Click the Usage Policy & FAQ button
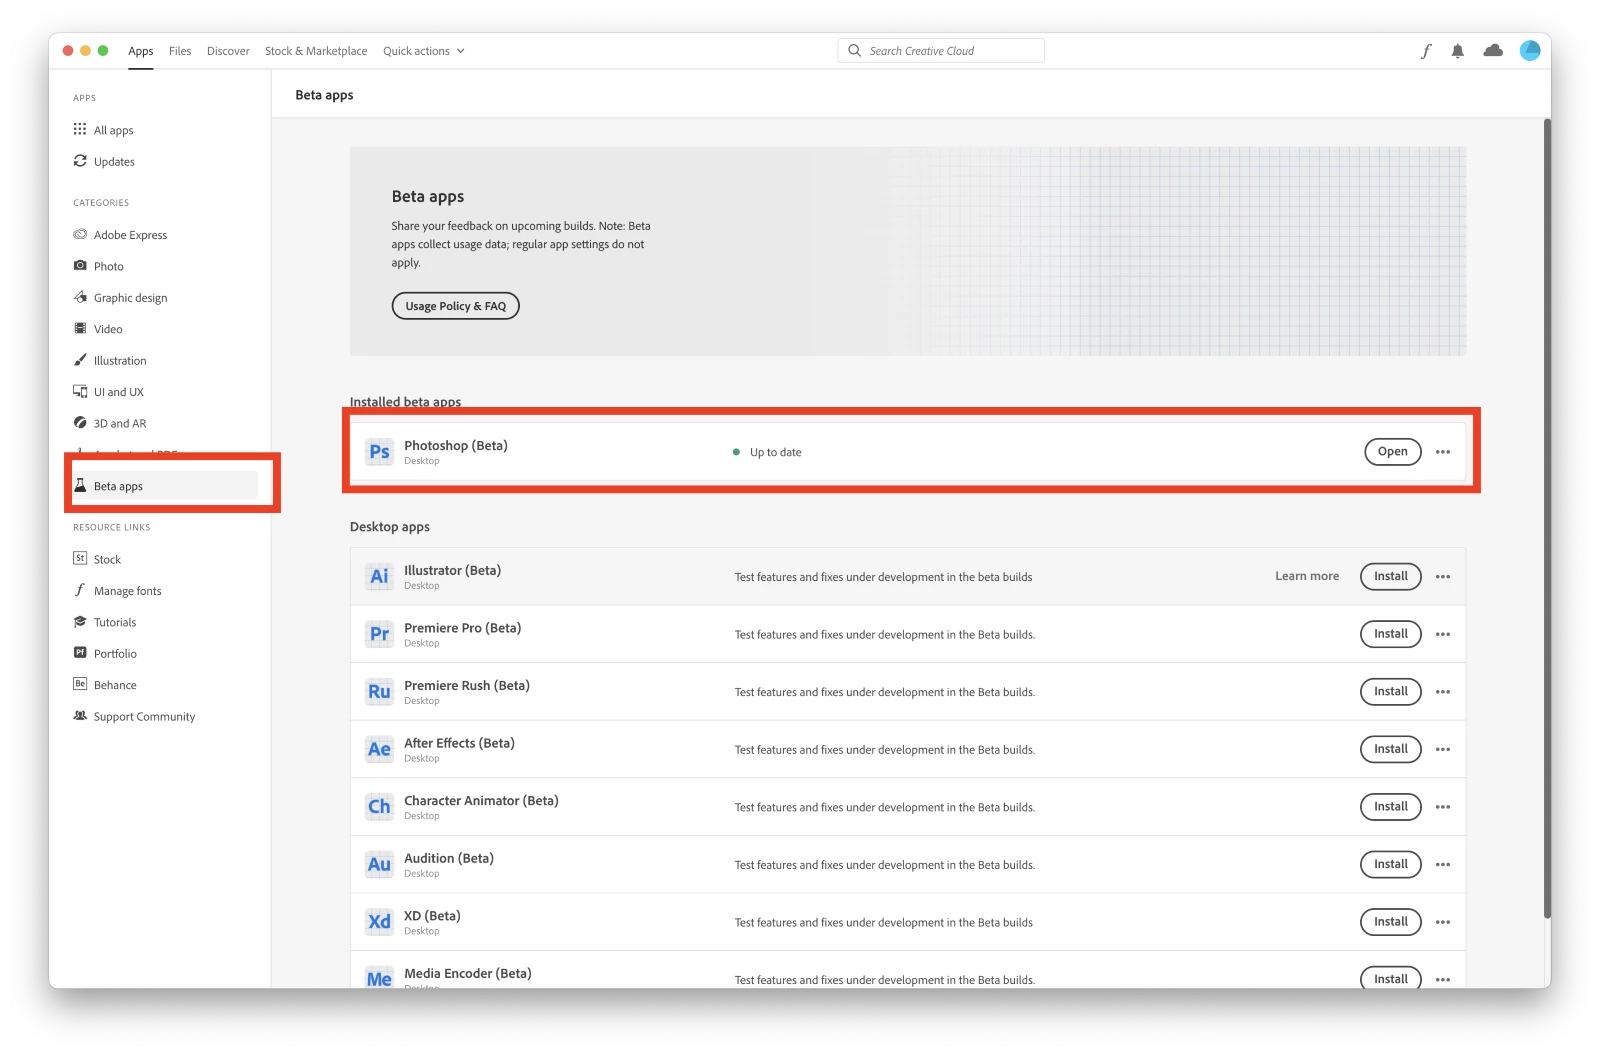 click(x=456, y=306)
